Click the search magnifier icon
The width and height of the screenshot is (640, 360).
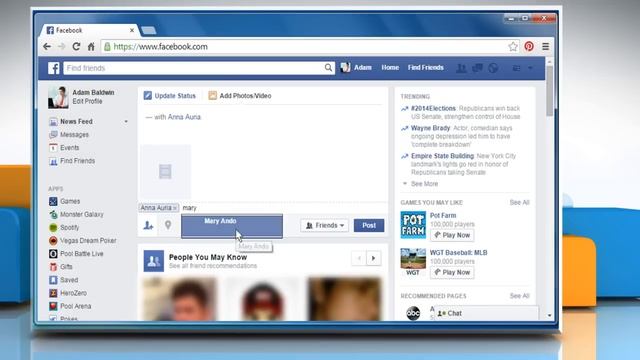[328, 68]
